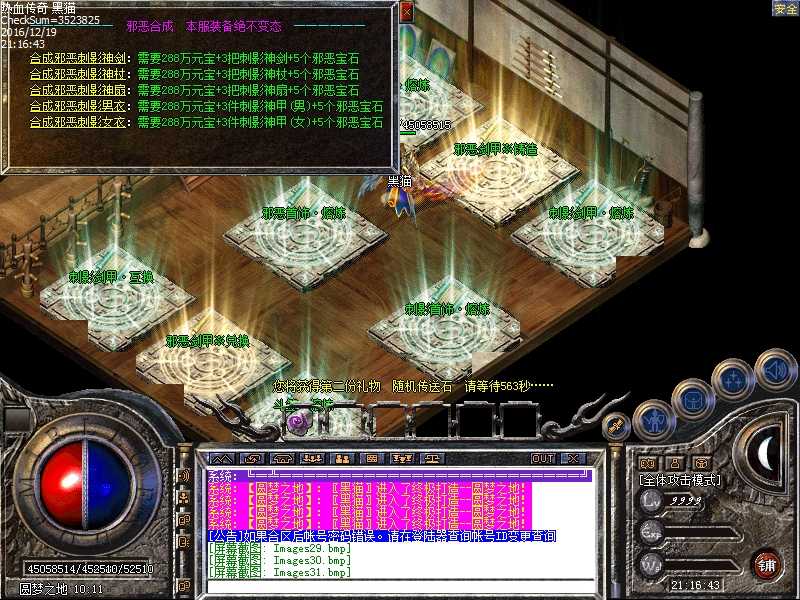This screenshot has width=800, height=600.
Task: Click the three-figures group icon in chat toolbar
Action: click(x=312, y=458)
